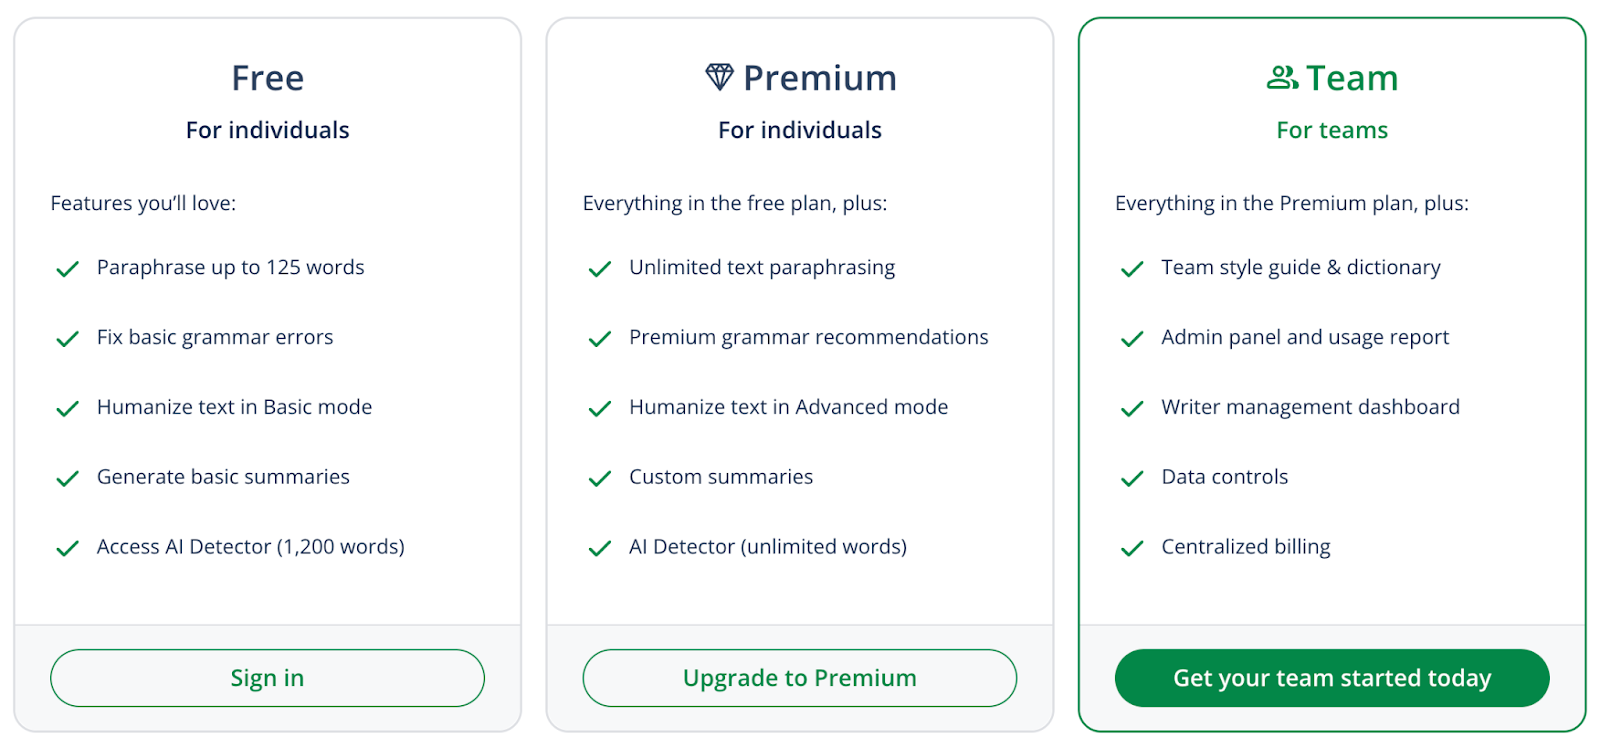This screenshot has height=755, width=1600.
Task: Click checkmark next to Fix basic grammar errors
Action: tap(67, 339)
